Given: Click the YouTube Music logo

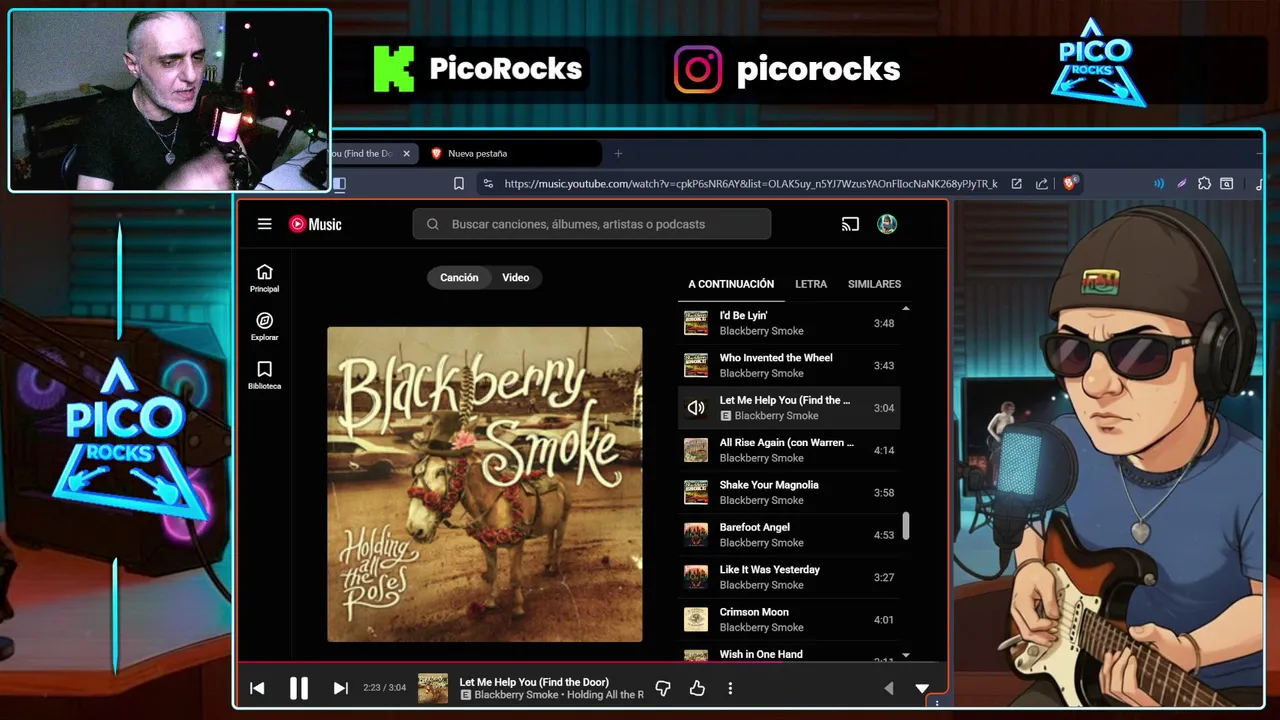Looking at the screenshot, I should click(x=315, y=224).
